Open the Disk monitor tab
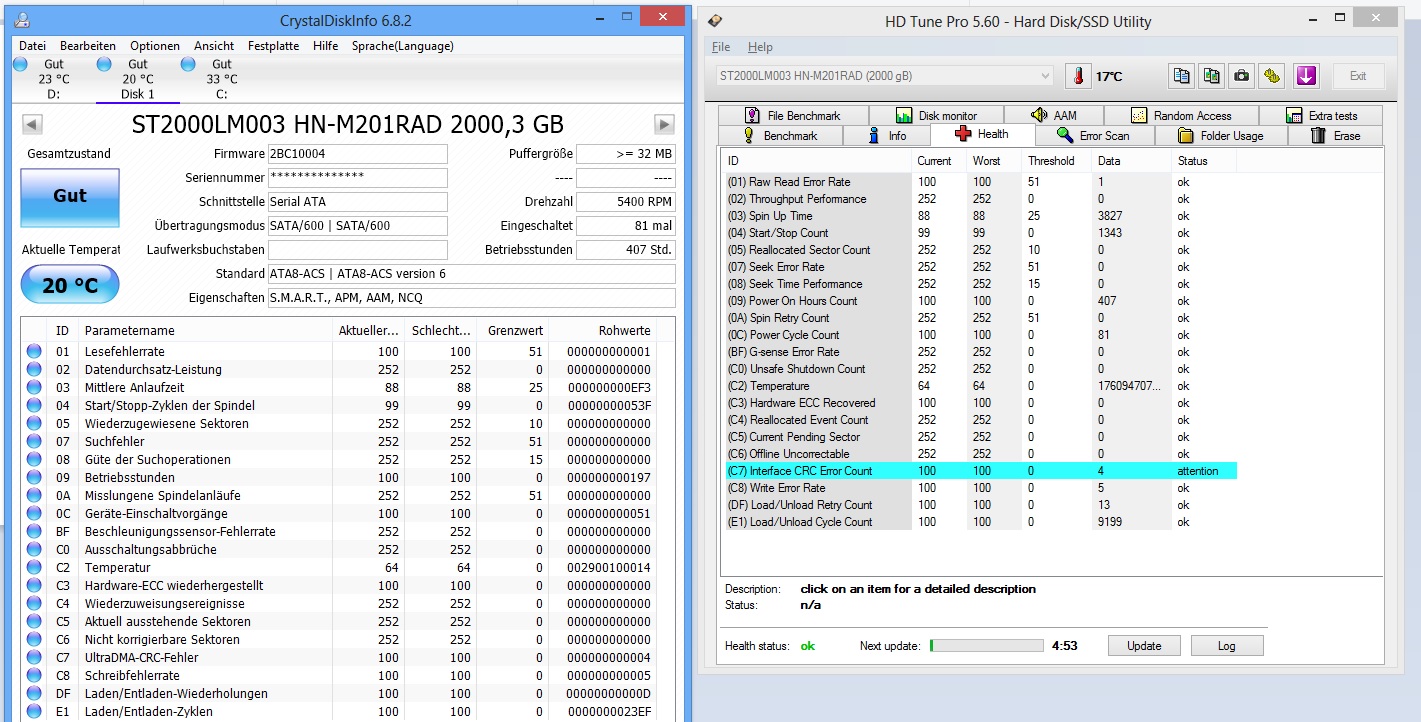1421x722 pixels. coord(936,115)
